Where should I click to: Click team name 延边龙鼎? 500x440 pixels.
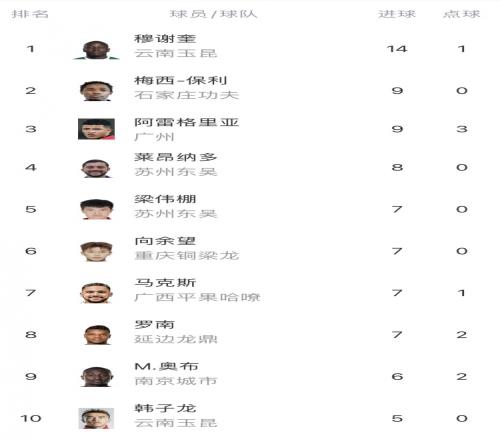coord(176,339)
